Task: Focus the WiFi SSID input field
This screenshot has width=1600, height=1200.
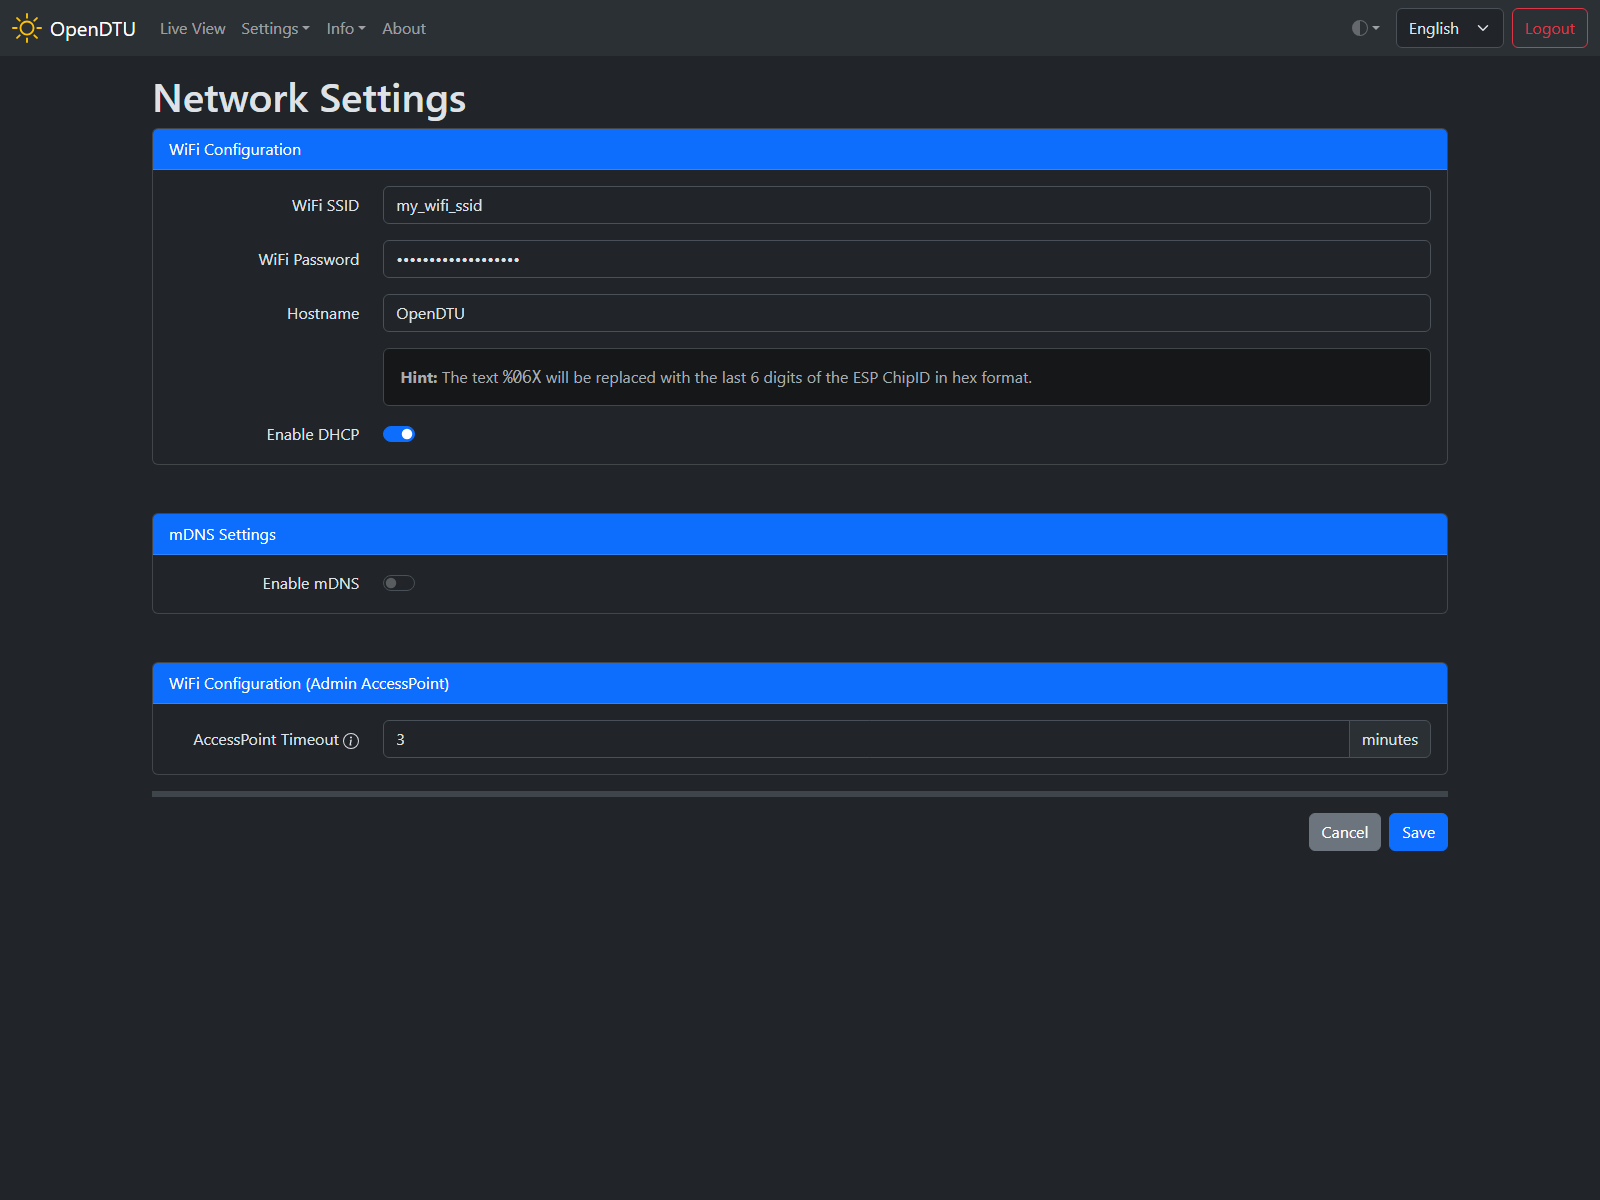Action: [x=906, y=205]
